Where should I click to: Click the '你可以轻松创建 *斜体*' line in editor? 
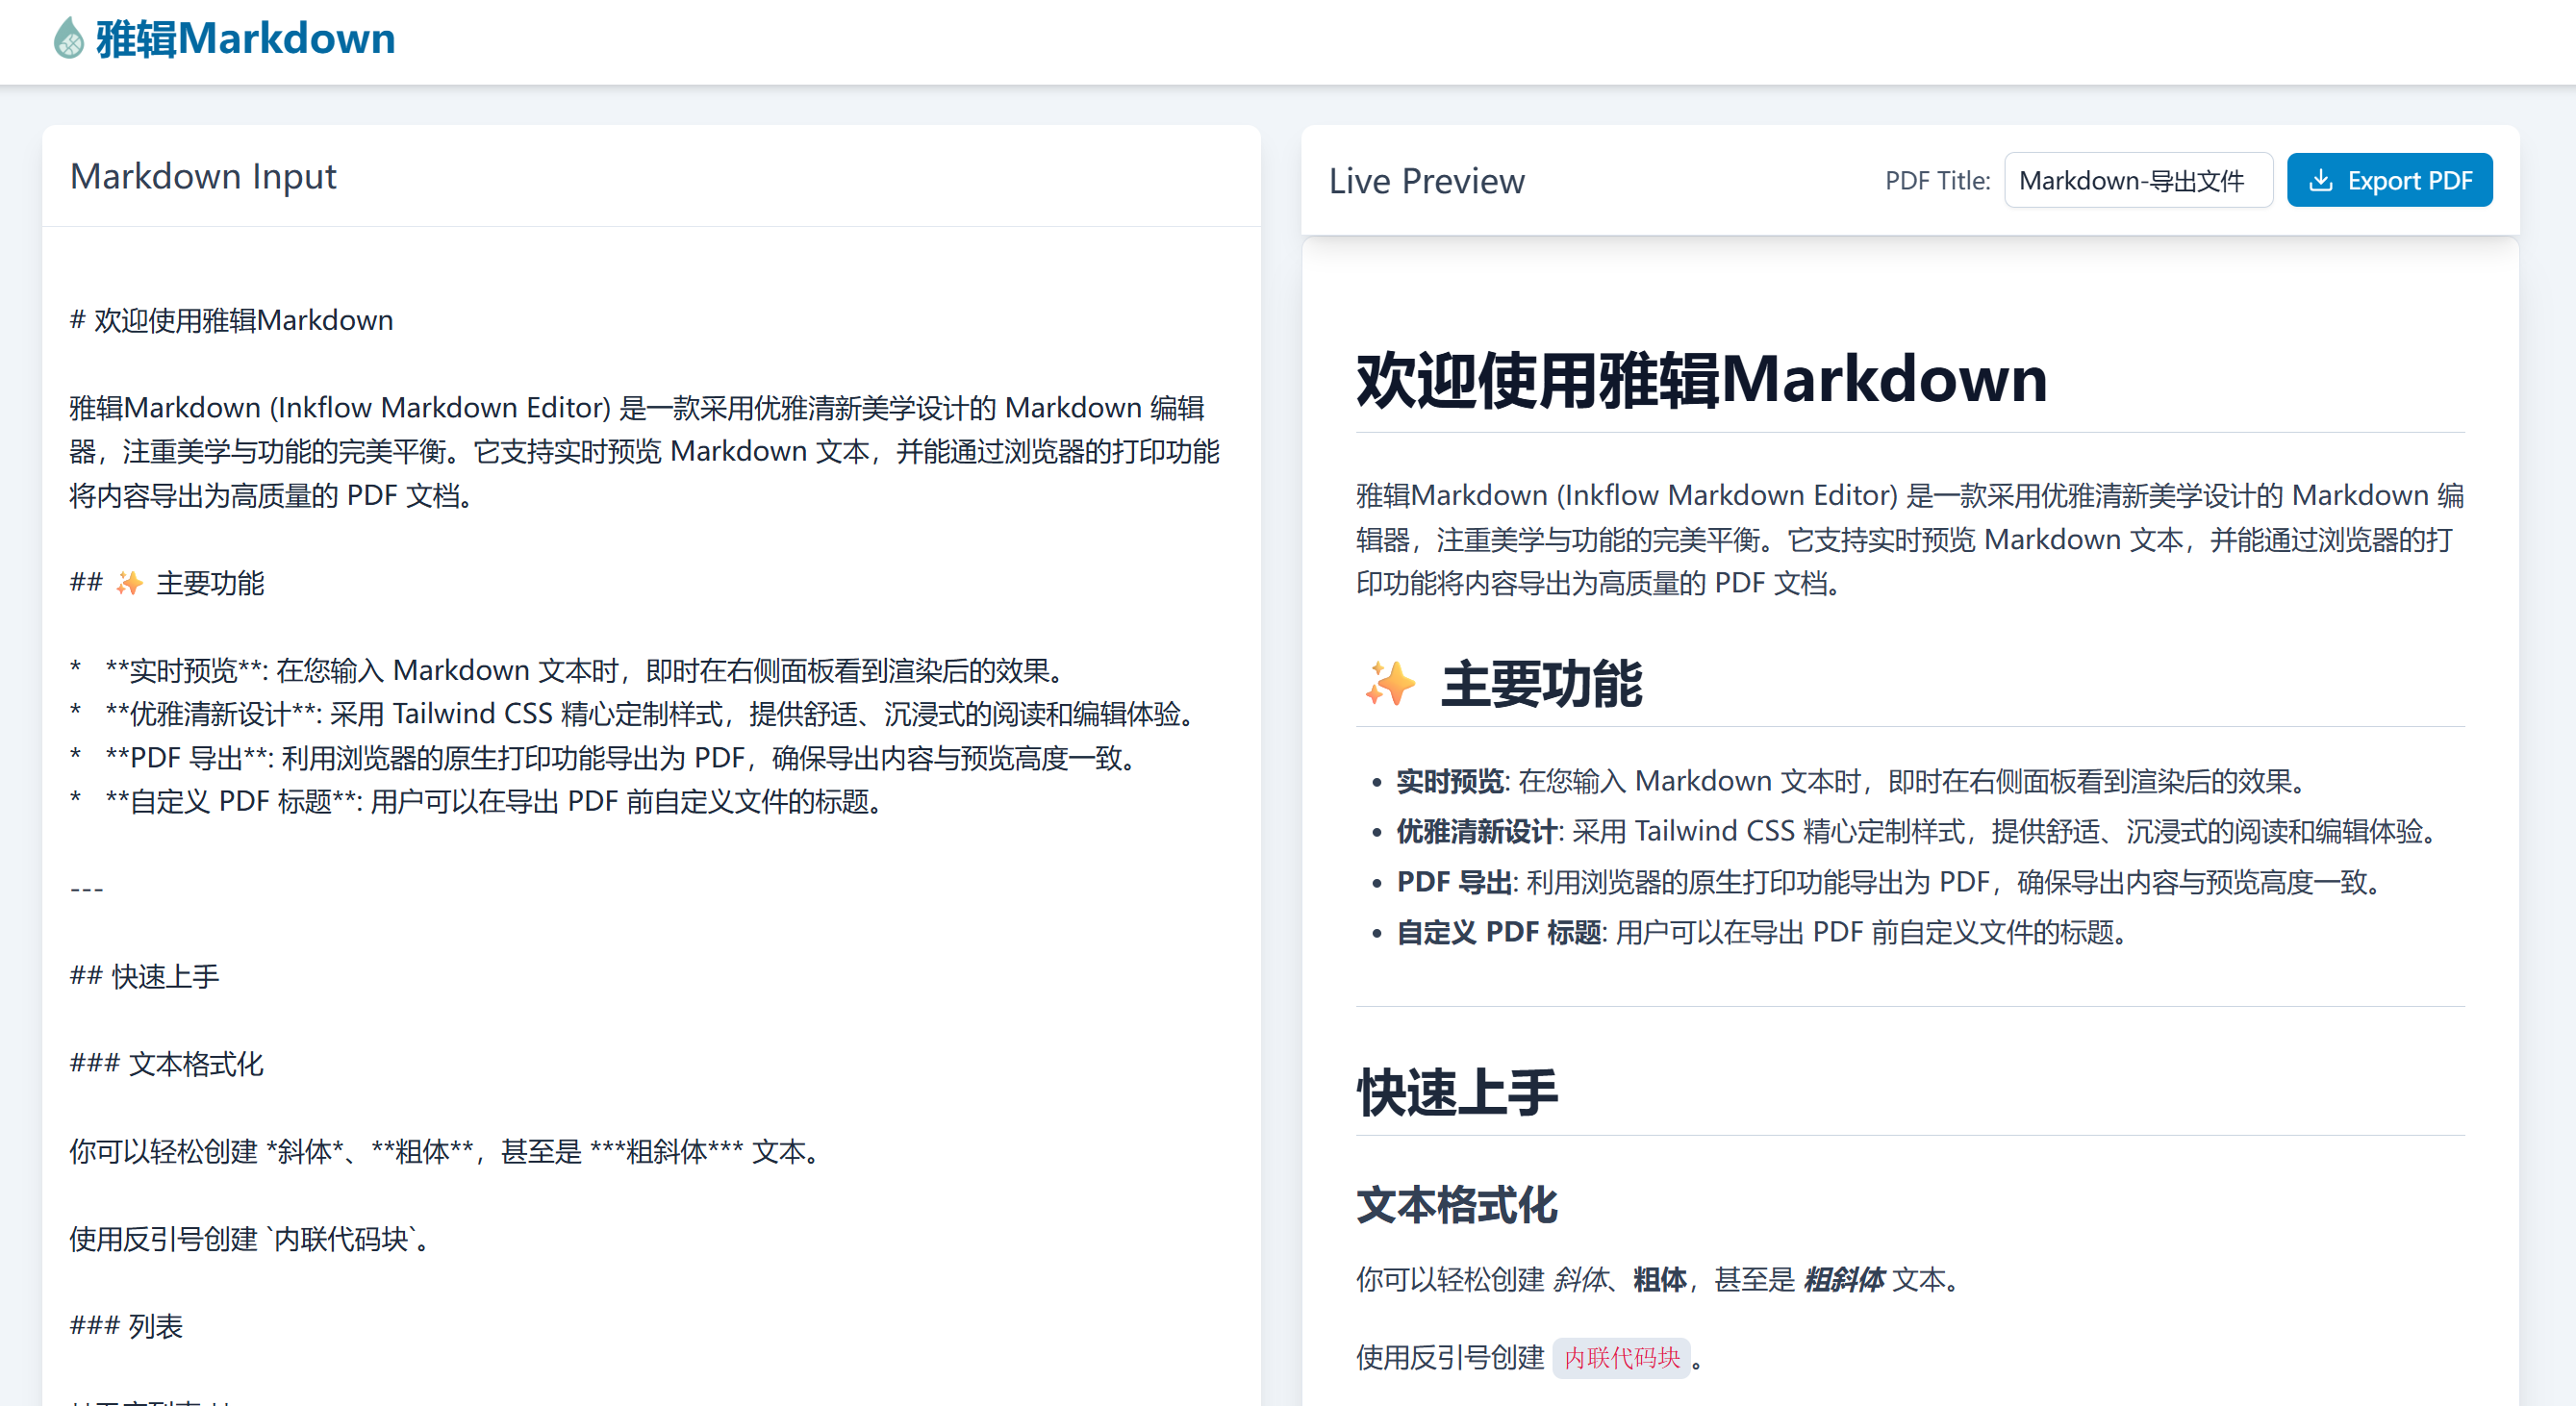click(448, 1152)
